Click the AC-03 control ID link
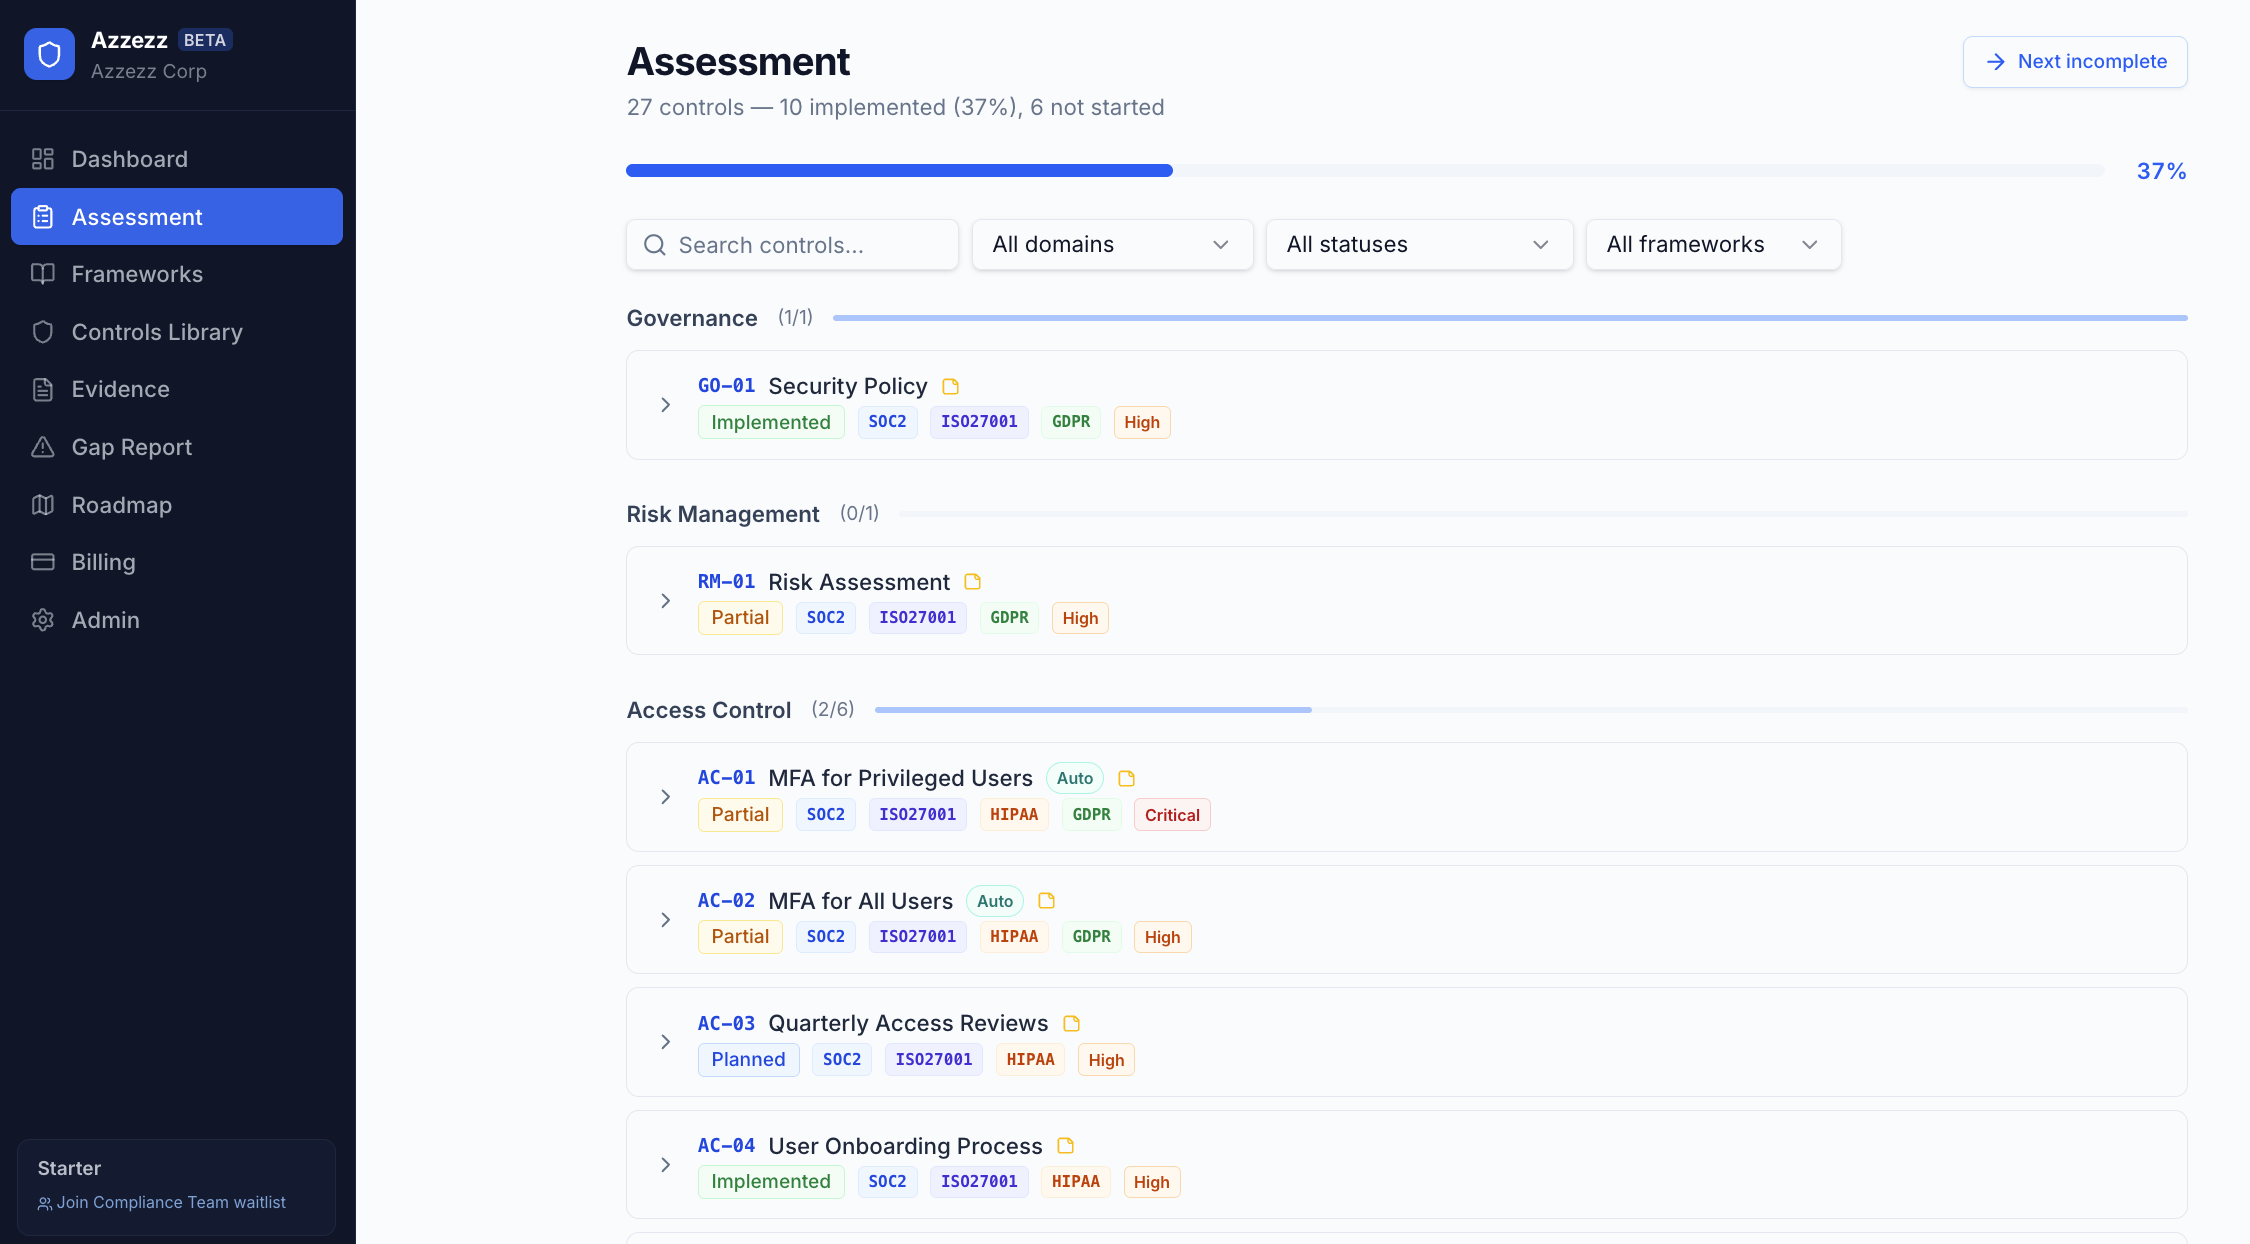Screen dimensions: 2250x1244 point(726,1024)
